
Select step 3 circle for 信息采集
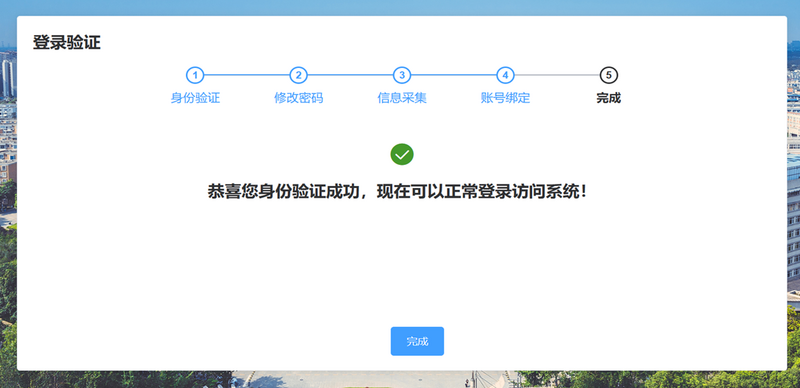(402, 76)
